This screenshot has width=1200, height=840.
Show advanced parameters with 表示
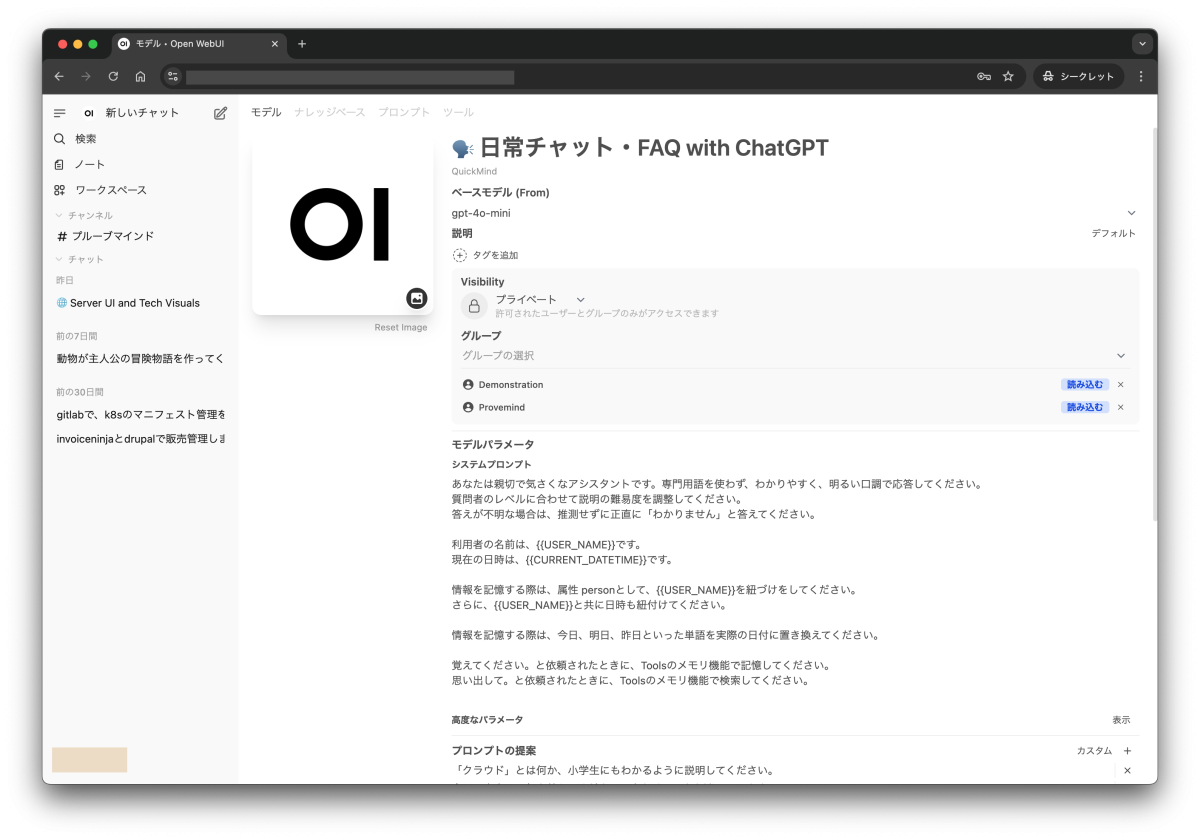click(1121, 720)
